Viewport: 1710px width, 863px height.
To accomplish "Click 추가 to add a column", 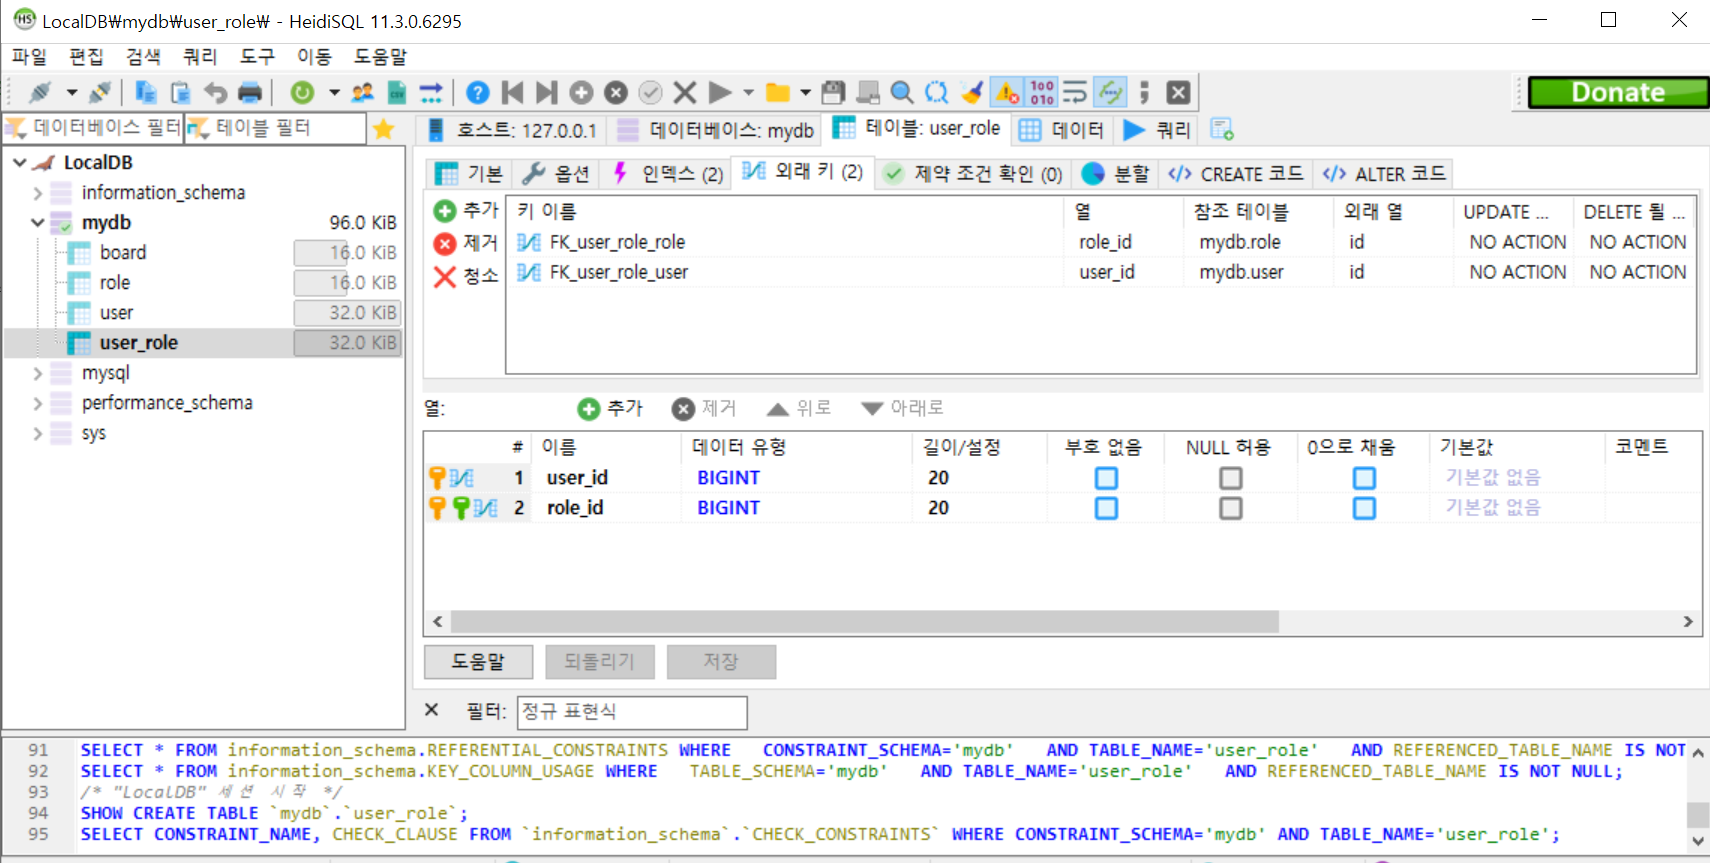I will (x=611, y=408).
